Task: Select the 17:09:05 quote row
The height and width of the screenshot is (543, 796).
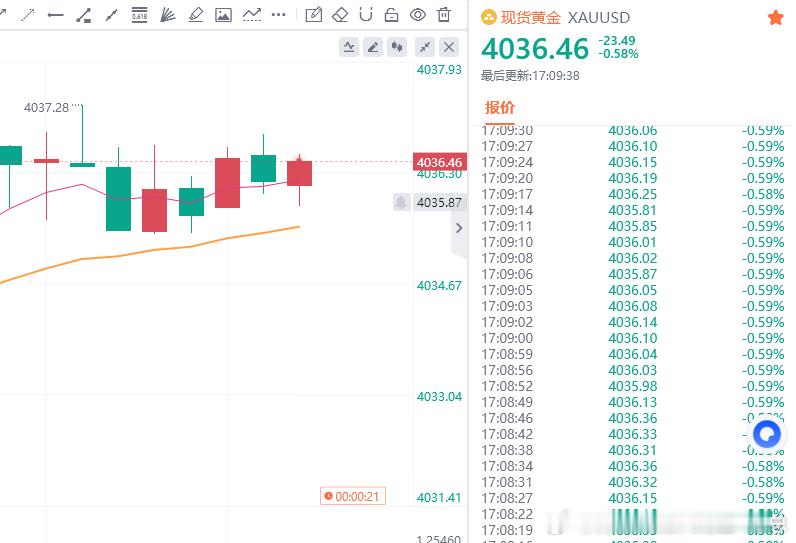Action: [x=633, y=290]
